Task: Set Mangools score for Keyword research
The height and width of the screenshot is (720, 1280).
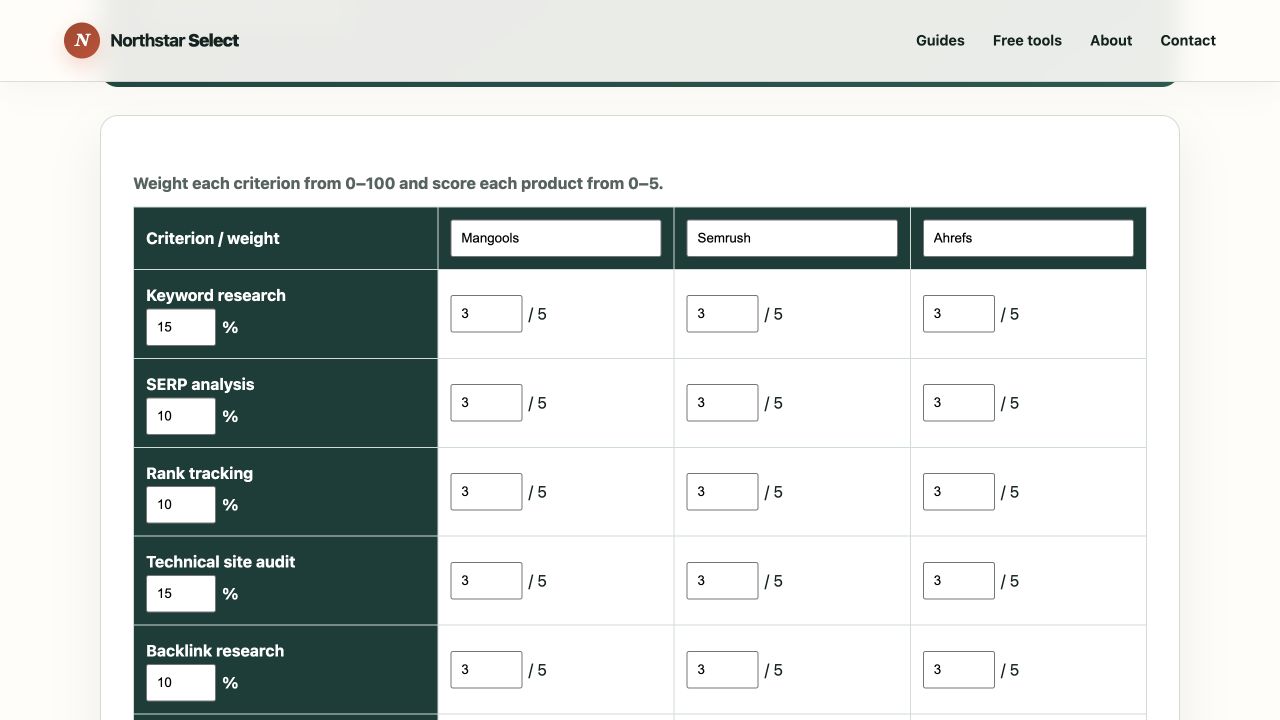Action: [486, 314]
